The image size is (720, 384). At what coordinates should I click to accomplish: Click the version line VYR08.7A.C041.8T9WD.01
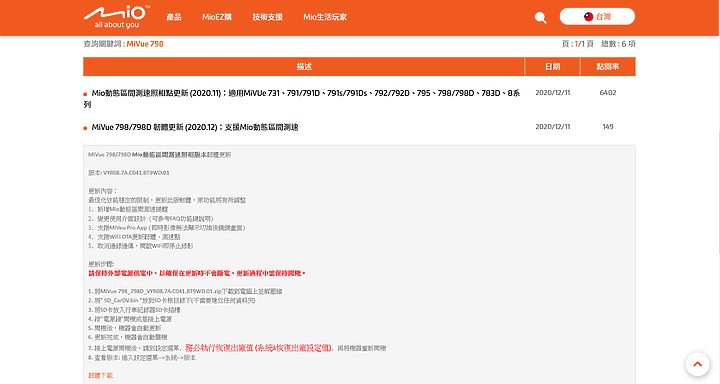(x=129, y=173)
